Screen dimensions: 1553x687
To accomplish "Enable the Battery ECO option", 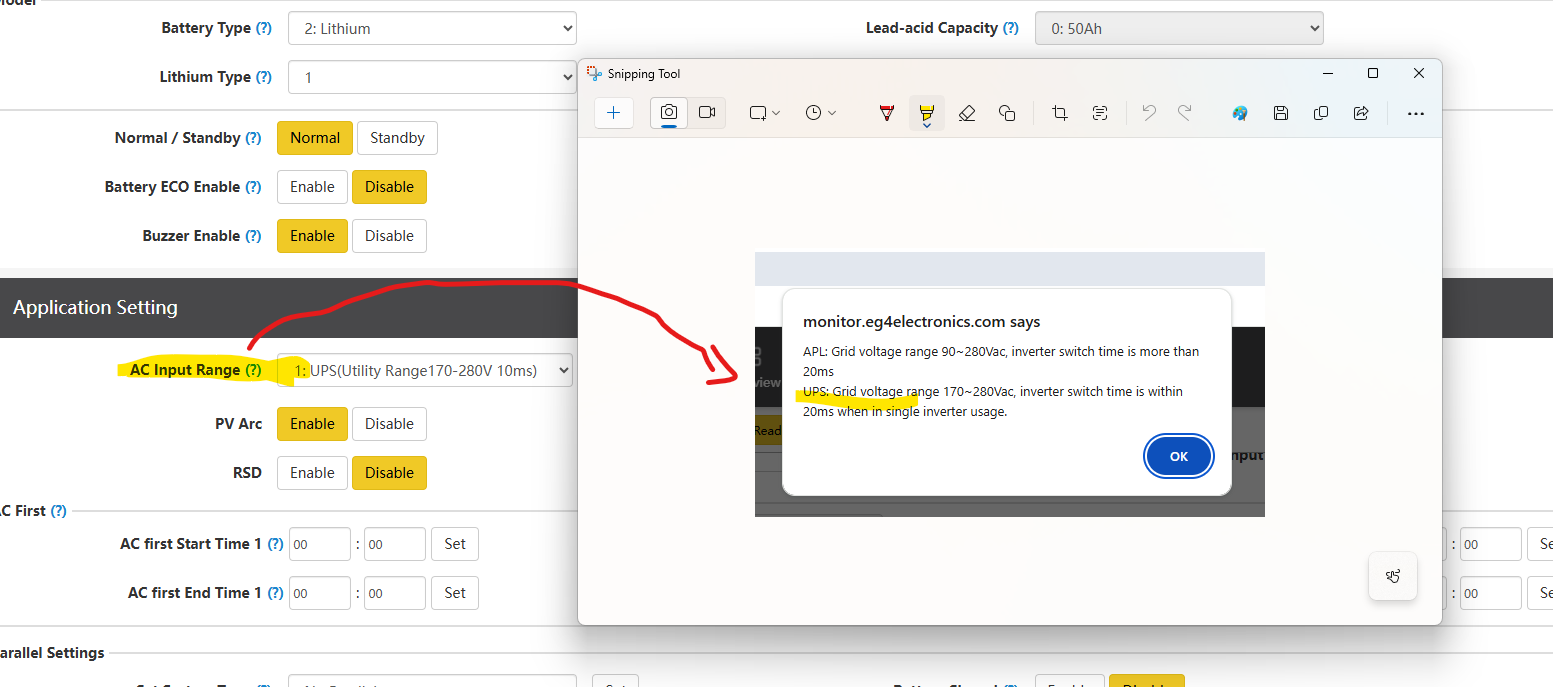I will (312, 187).
